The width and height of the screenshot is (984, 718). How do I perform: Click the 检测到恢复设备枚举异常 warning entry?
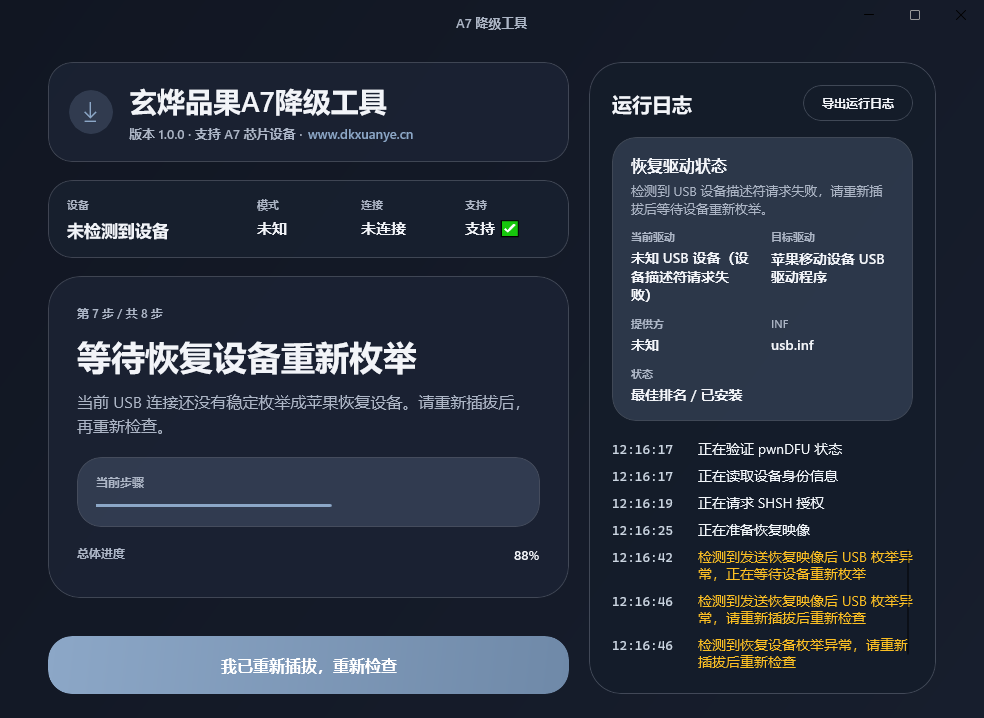point(800,654)
